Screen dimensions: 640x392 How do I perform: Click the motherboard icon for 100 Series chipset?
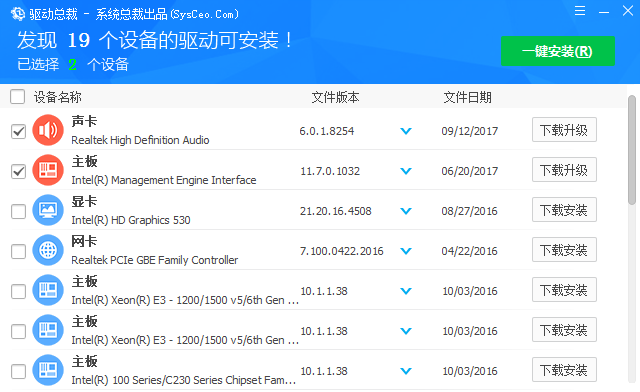(x=48, y=370)
